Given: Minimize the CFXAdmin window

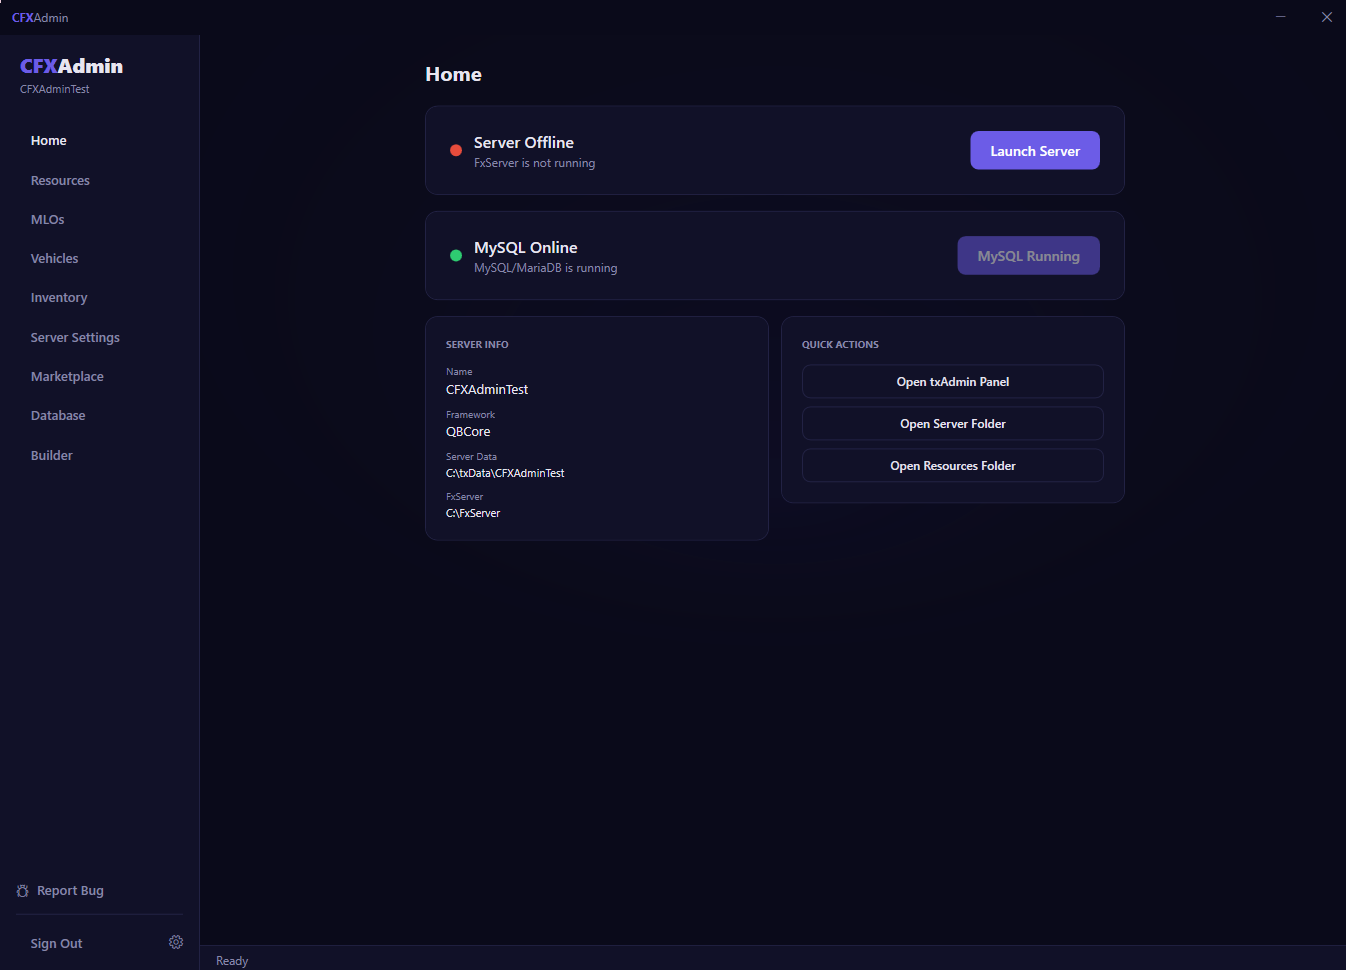Looking at the screenshot, I should click(1281, 17).
